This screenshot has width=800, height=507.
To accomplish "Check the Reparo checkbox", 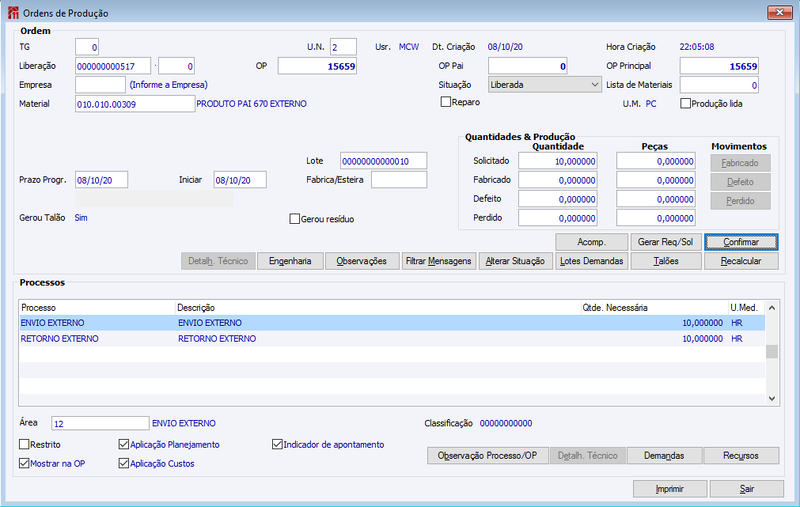I will tap(445, 102).
